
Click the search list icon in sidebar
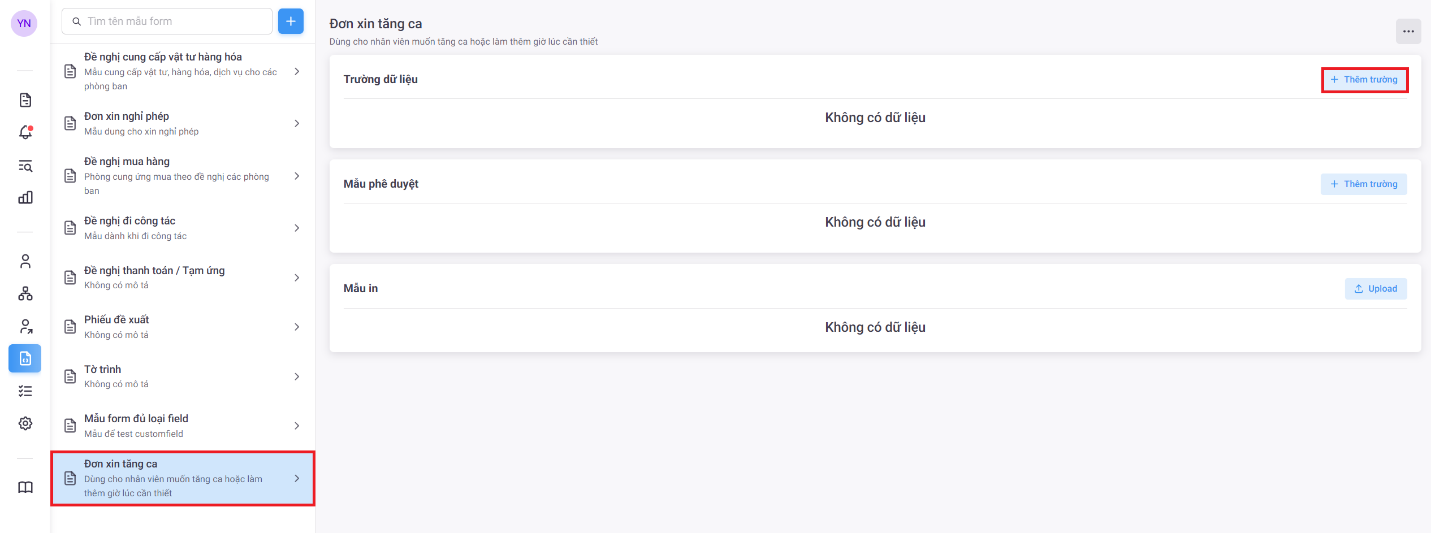tap(26, 165)
